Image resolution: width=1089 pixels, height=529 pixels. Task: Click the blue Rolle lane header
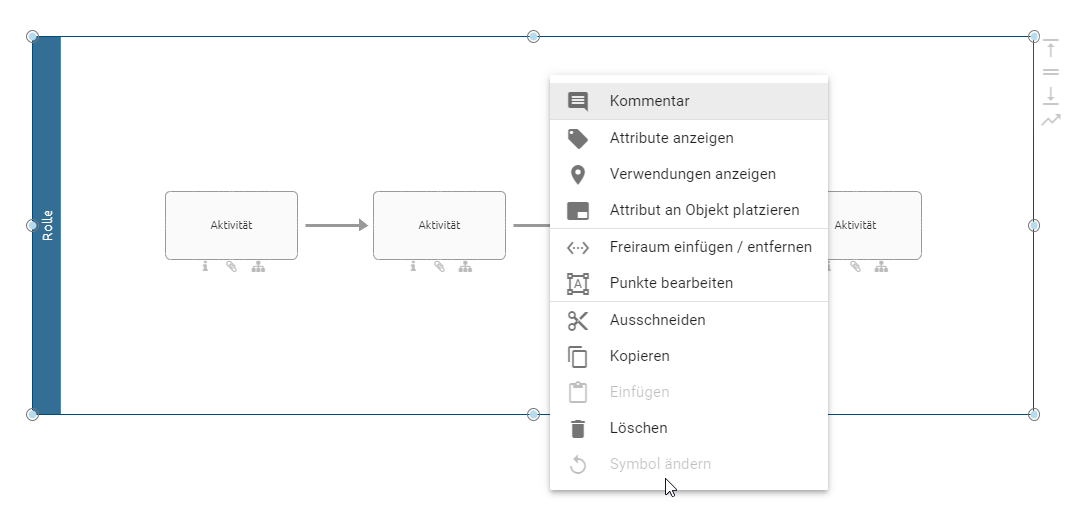coord(47,225)
